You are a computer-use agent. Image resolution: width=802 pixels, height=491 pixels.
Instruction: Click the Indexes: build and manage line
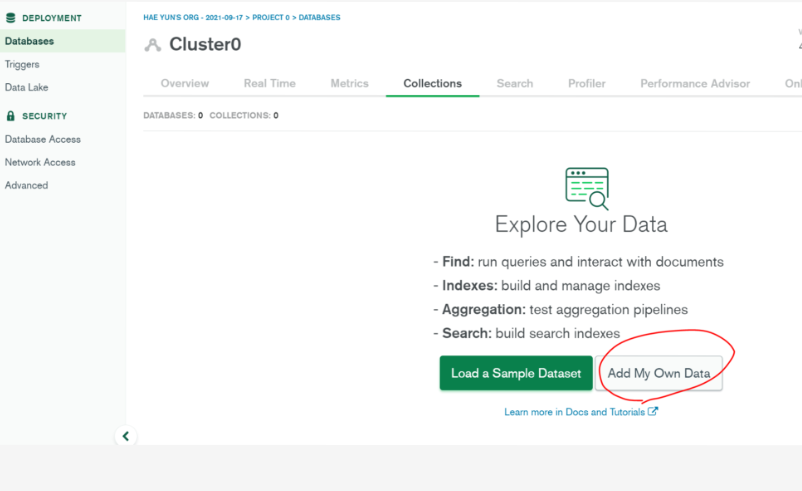point(547,285)
